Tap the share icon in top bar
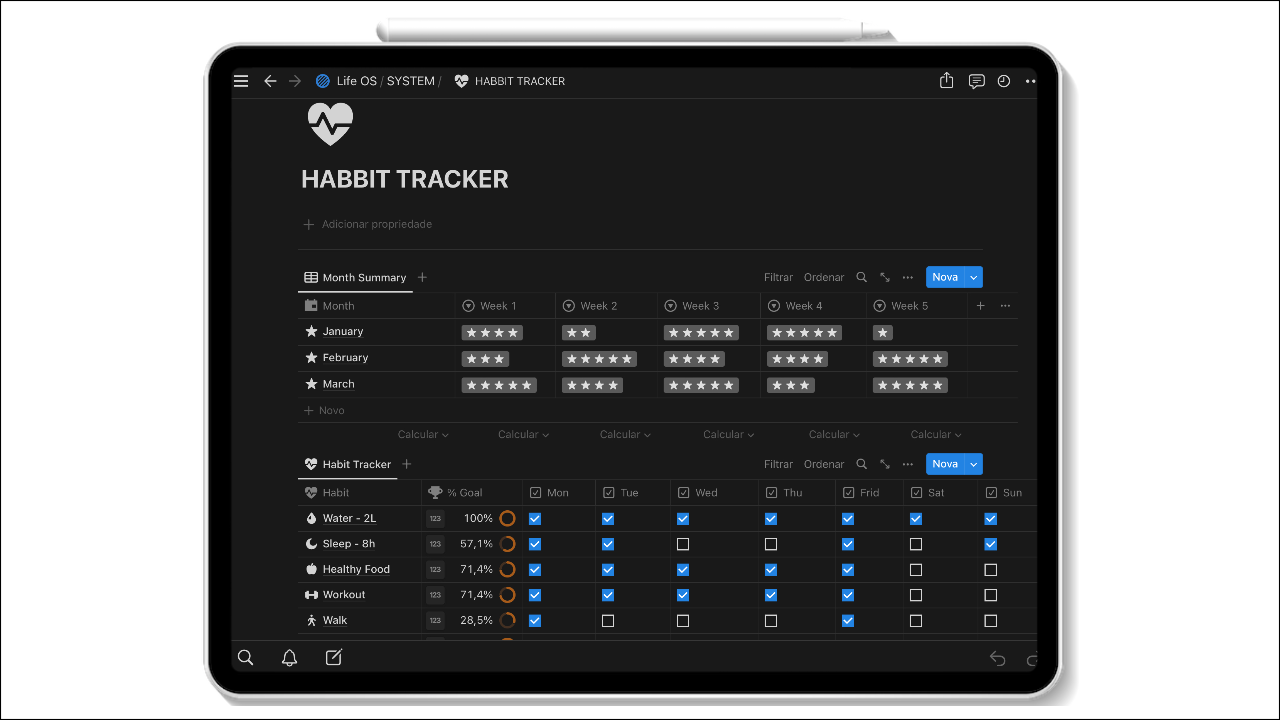Viewport: 1280px width, 720px height. tap(946, 81)
